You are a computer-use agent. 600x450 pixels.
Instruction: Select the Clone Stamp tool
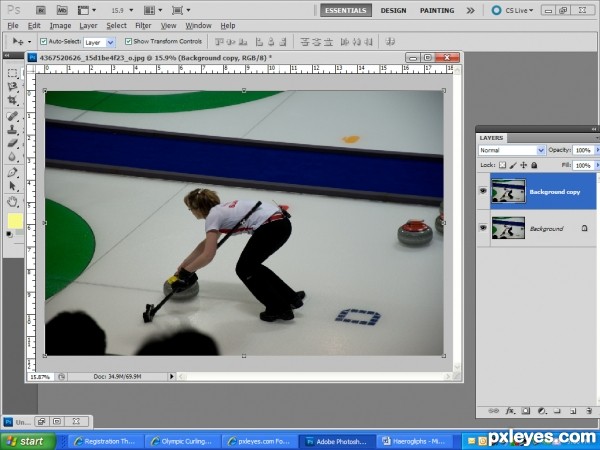(13, 129)
